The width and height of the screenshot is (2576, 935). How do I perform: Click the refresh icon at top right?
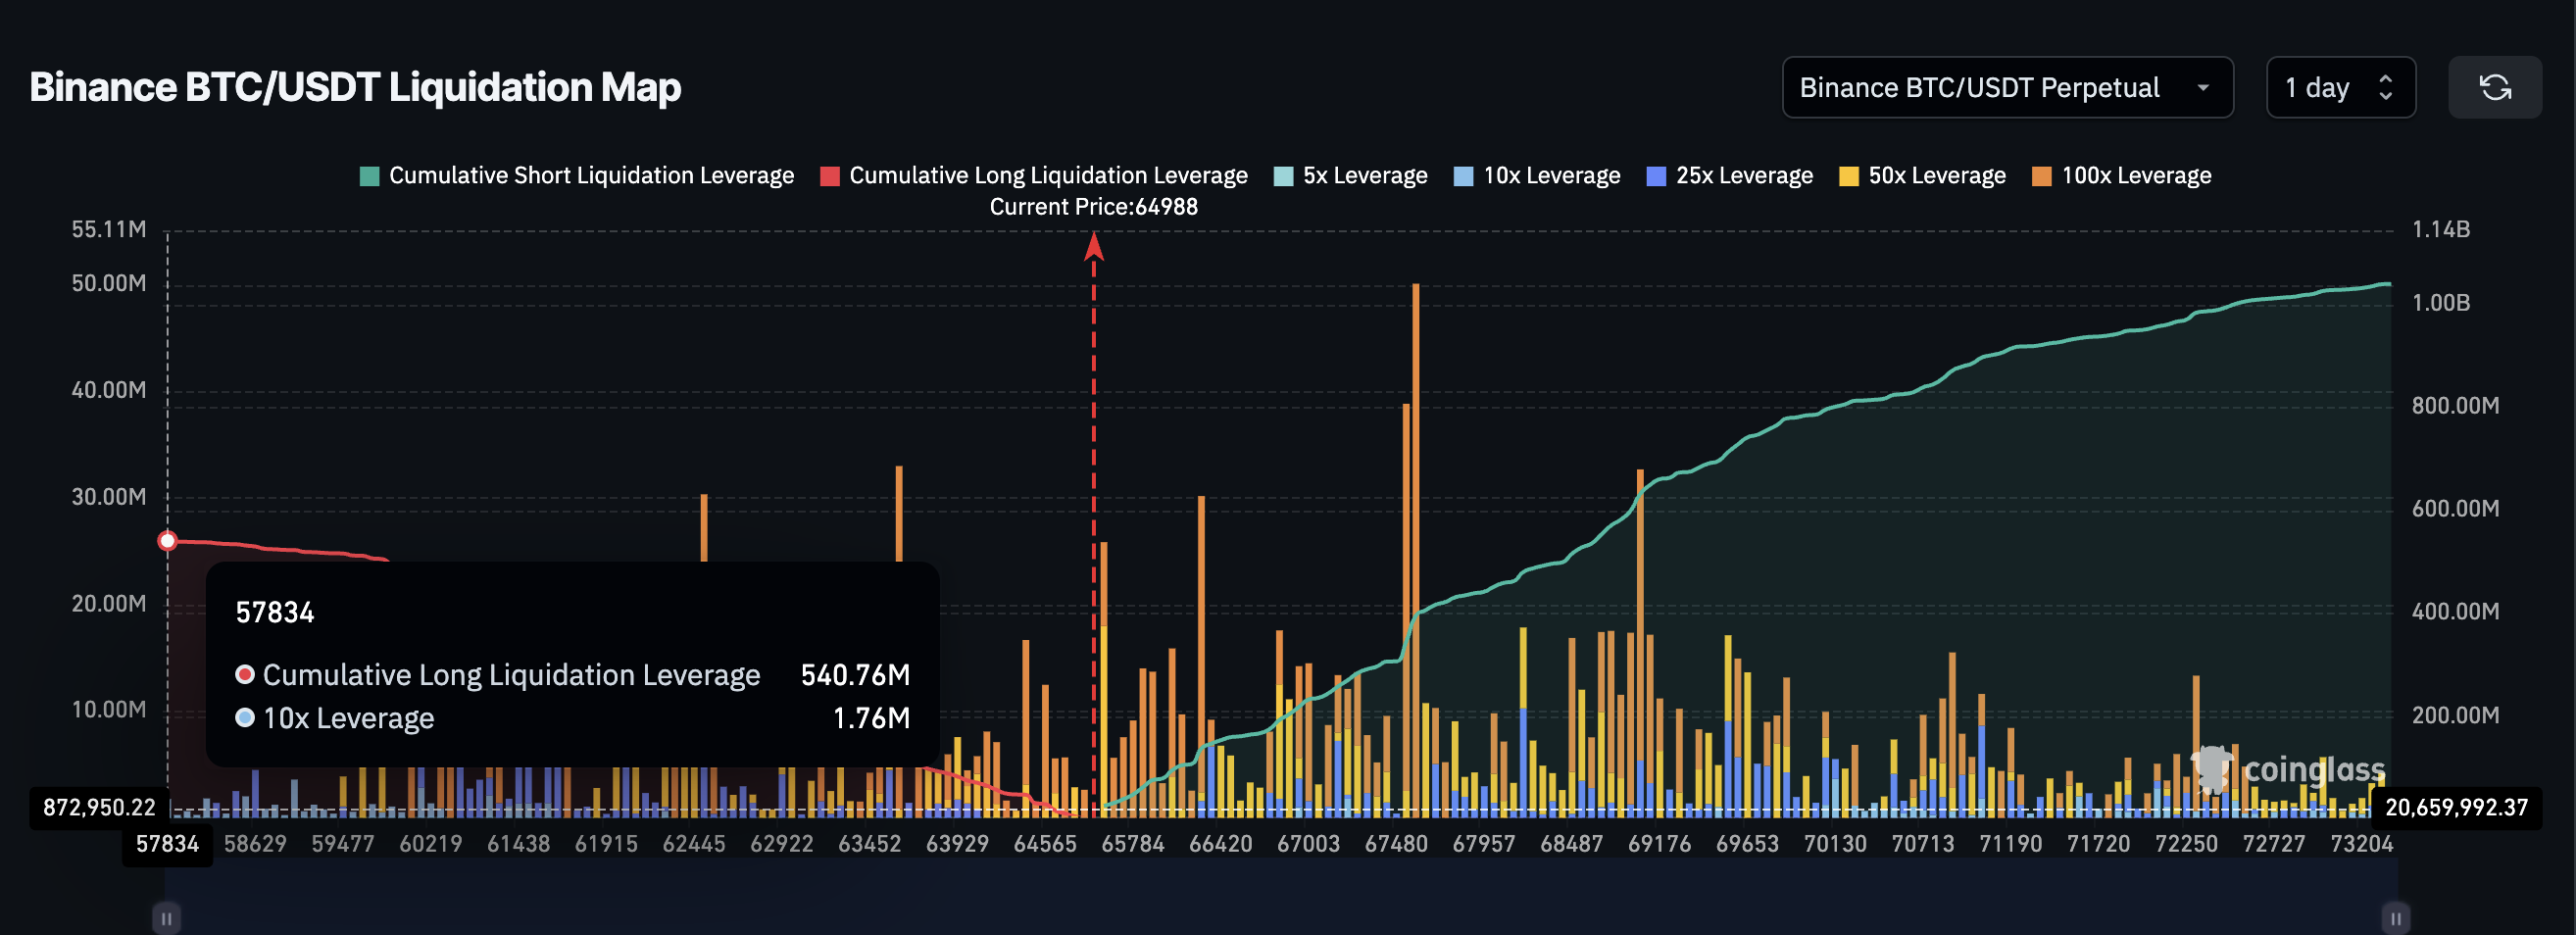pos(2495,87)
